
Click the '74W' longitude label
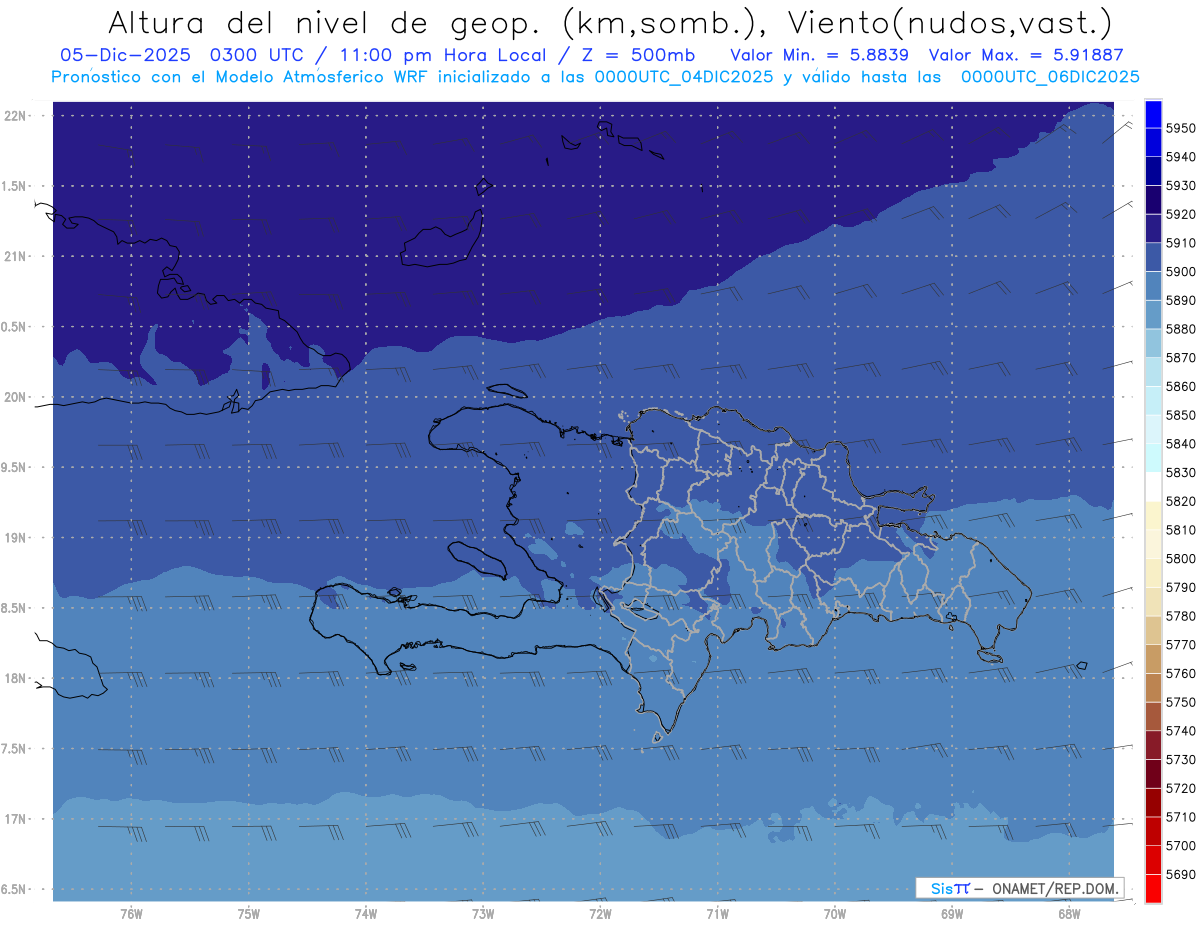click(366, 914)
